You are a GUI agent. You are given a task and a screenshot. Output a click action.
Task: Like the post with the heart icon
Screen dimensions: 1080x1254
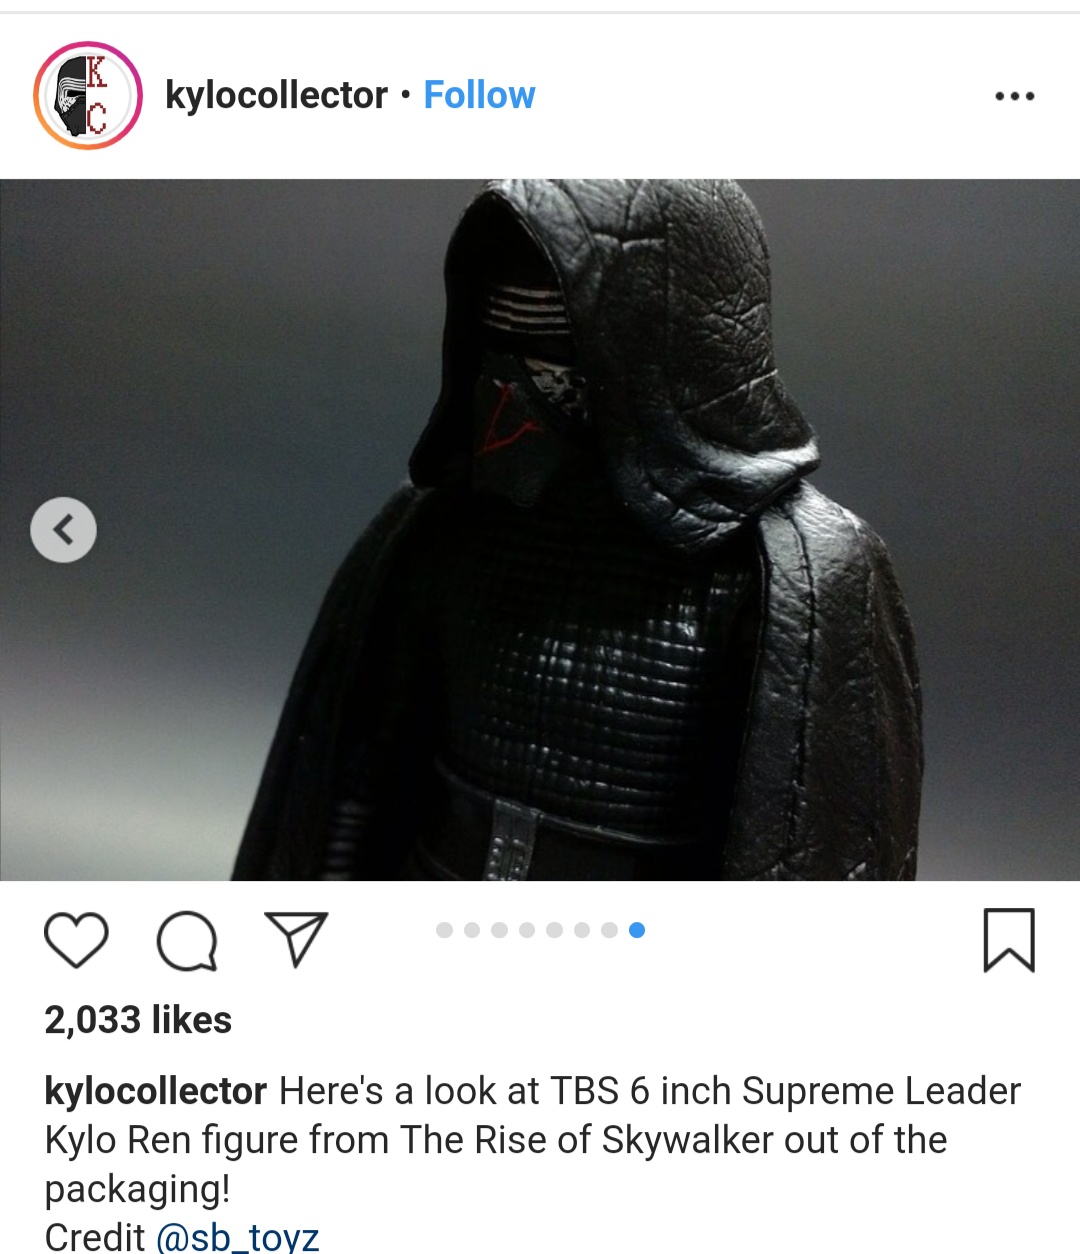pyautogui.click(x=76, y=941)
